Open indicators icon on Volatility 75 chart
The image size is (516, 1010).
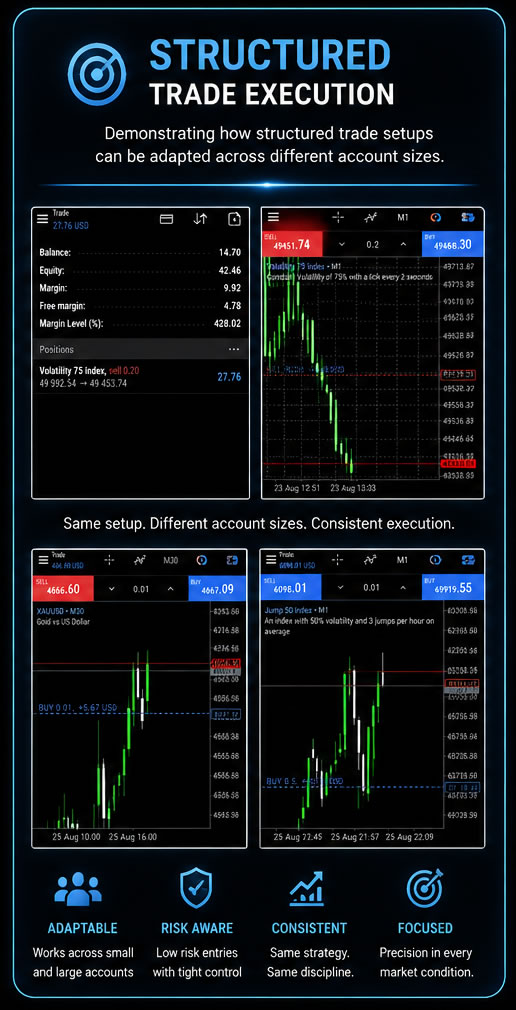pos(369,218)
